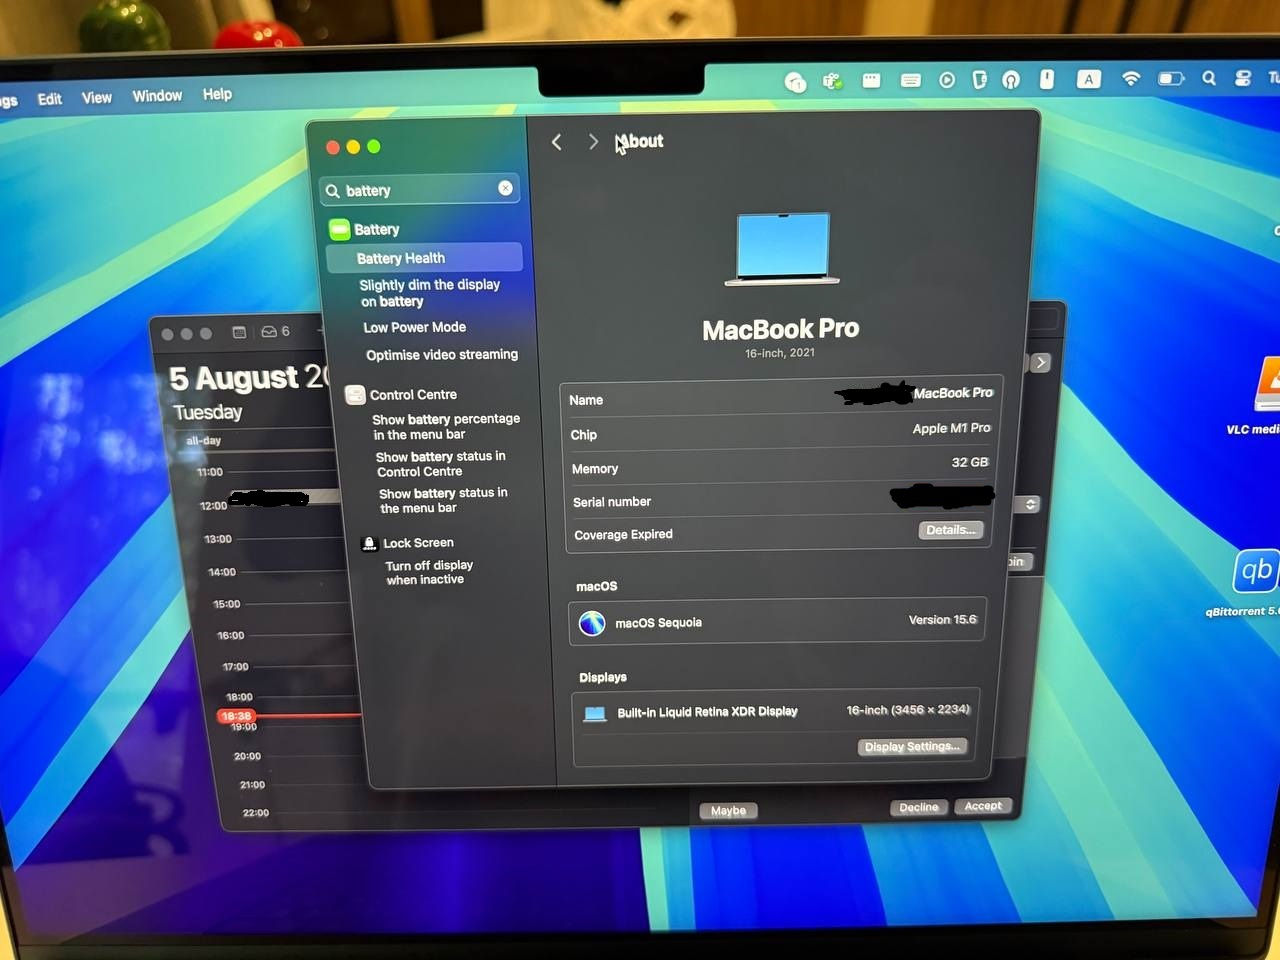Clear the 'battery' search text
Screen dimensions: 1280x960
505,188
